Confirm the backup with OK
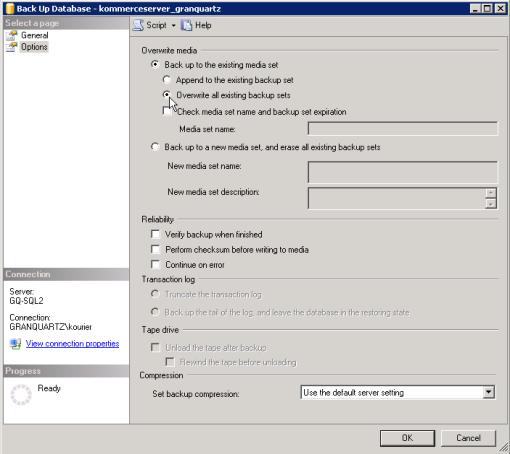Viewport: 510px width, 454px height. pyautogui.click(x=407, y=438)
